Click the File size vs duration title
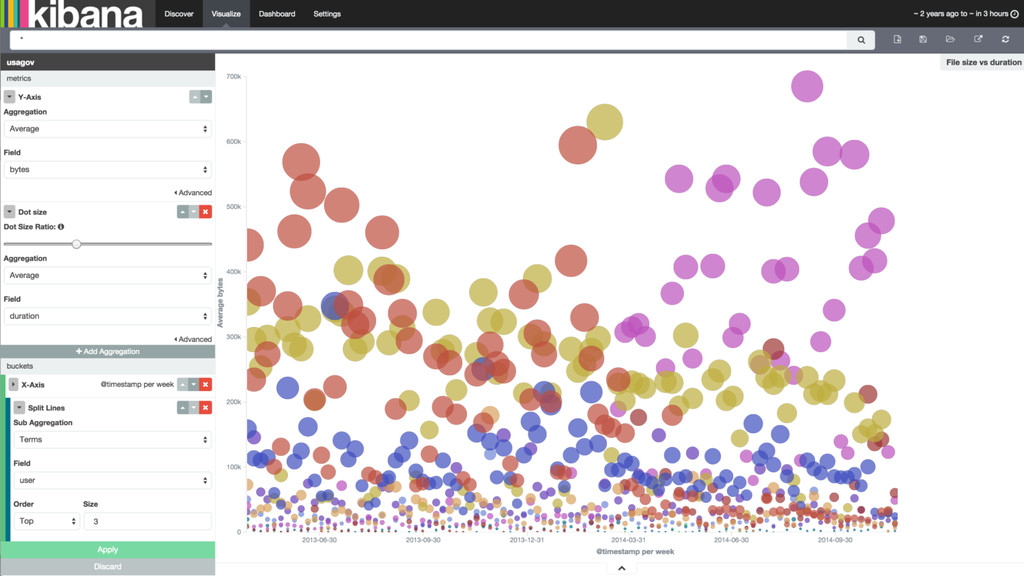Screen dimensions: 1024x576 [x=984, y=62]
